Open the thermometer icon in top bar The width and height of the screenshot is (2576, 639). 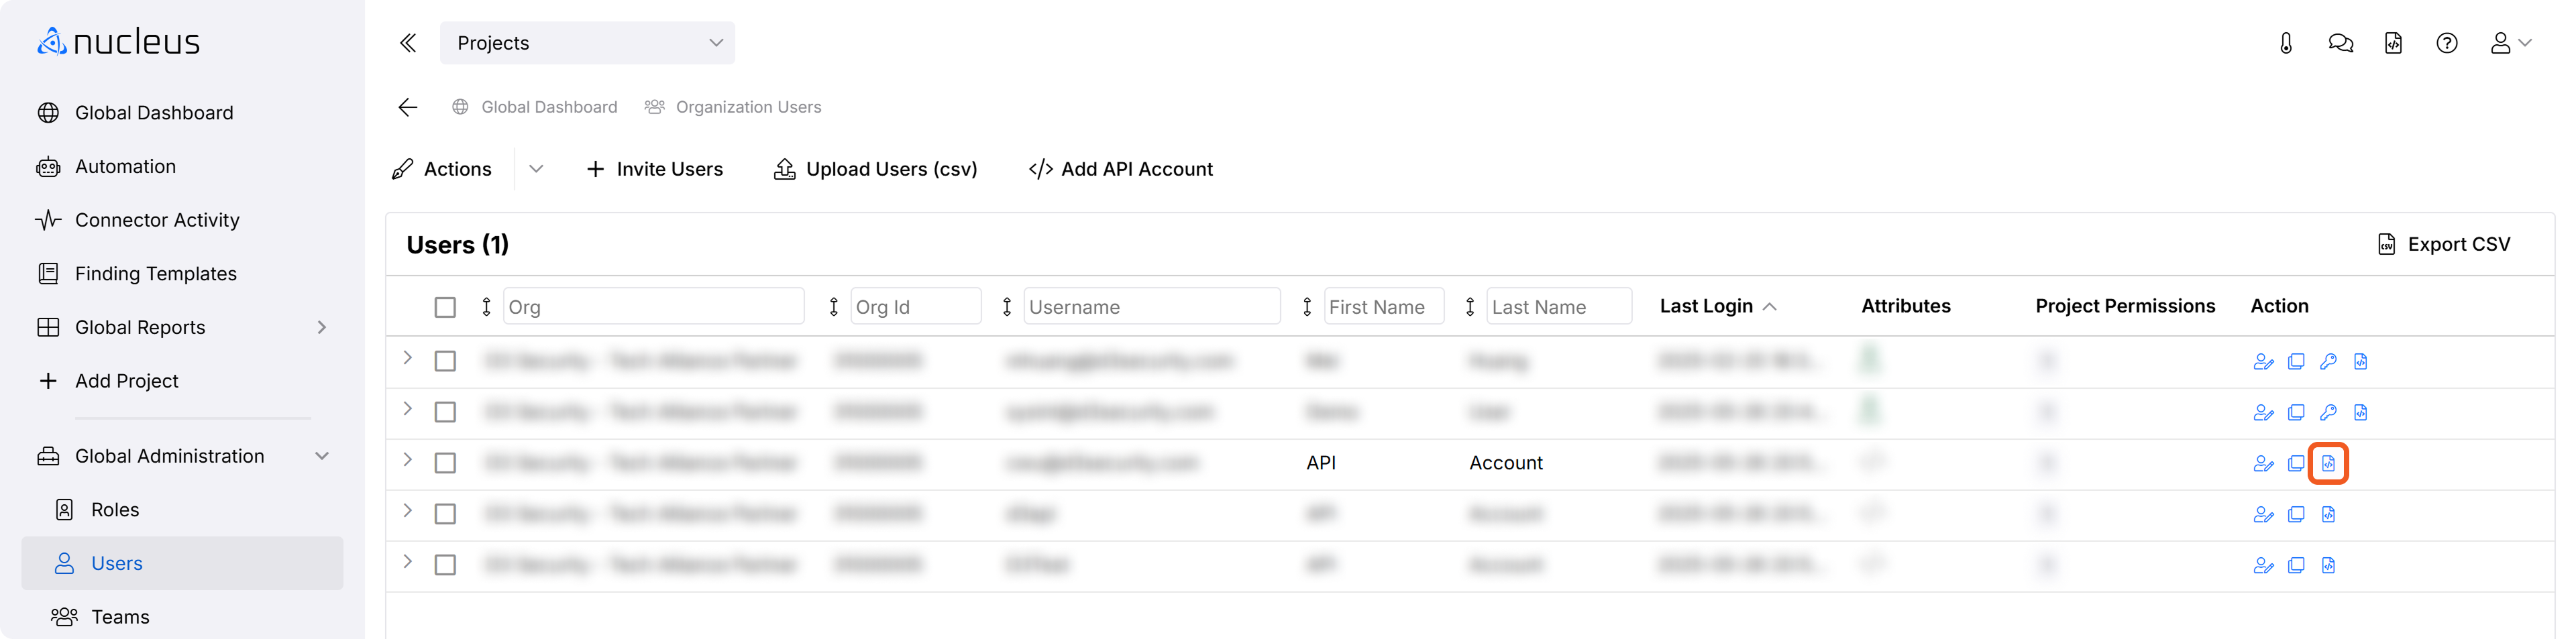(2286, 43)
